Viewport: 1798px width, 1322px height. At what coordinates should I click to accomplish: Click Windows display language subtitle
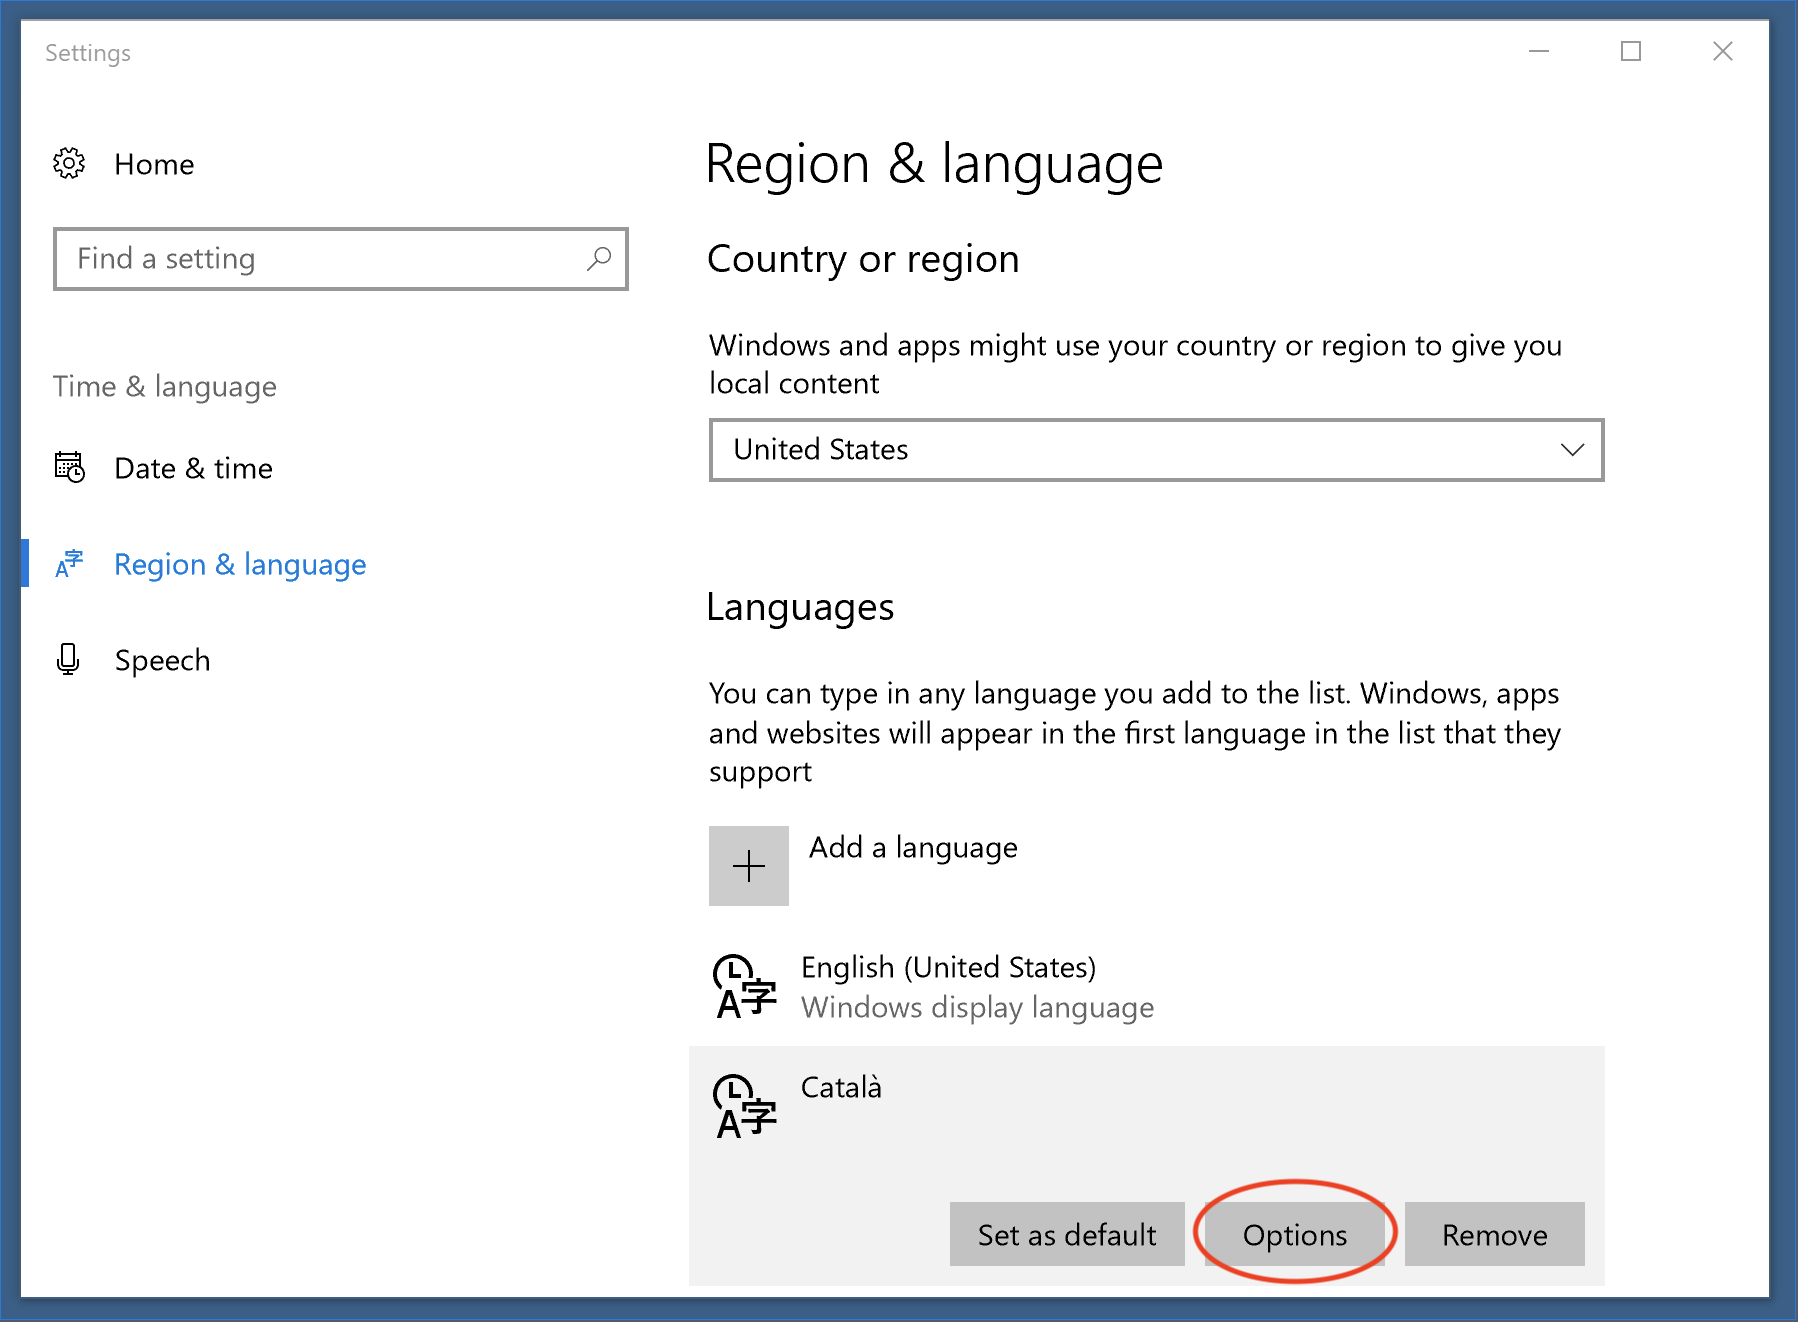977,1007
